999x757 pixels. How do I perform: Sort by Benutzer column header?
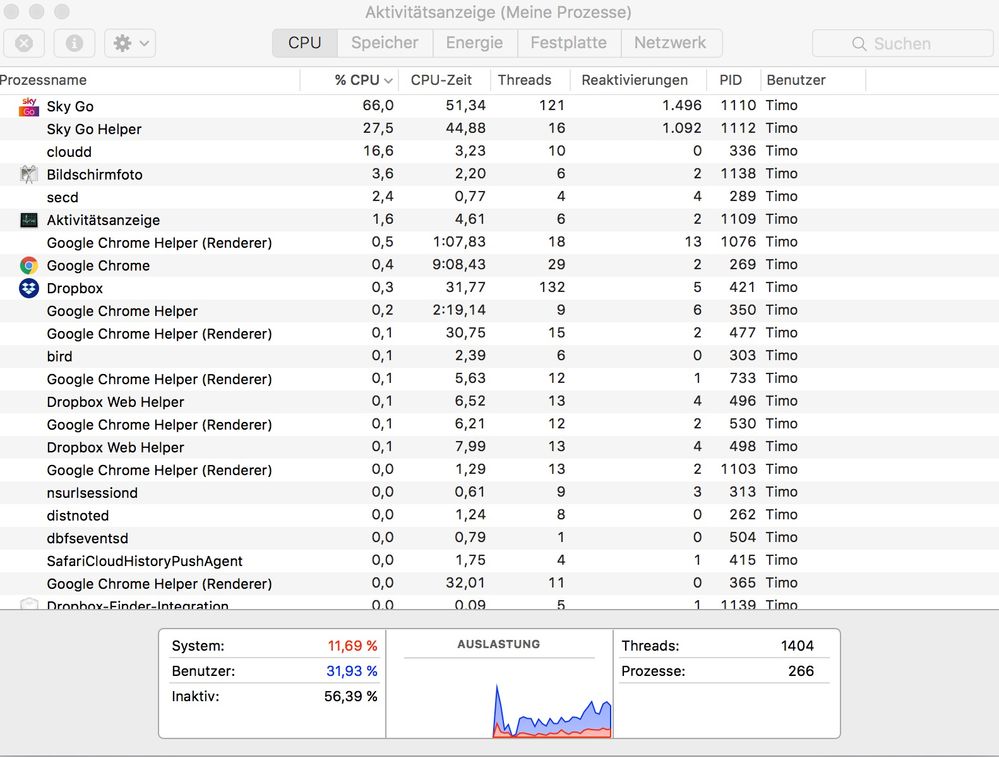pyautogui.click(x=813, y=80)
